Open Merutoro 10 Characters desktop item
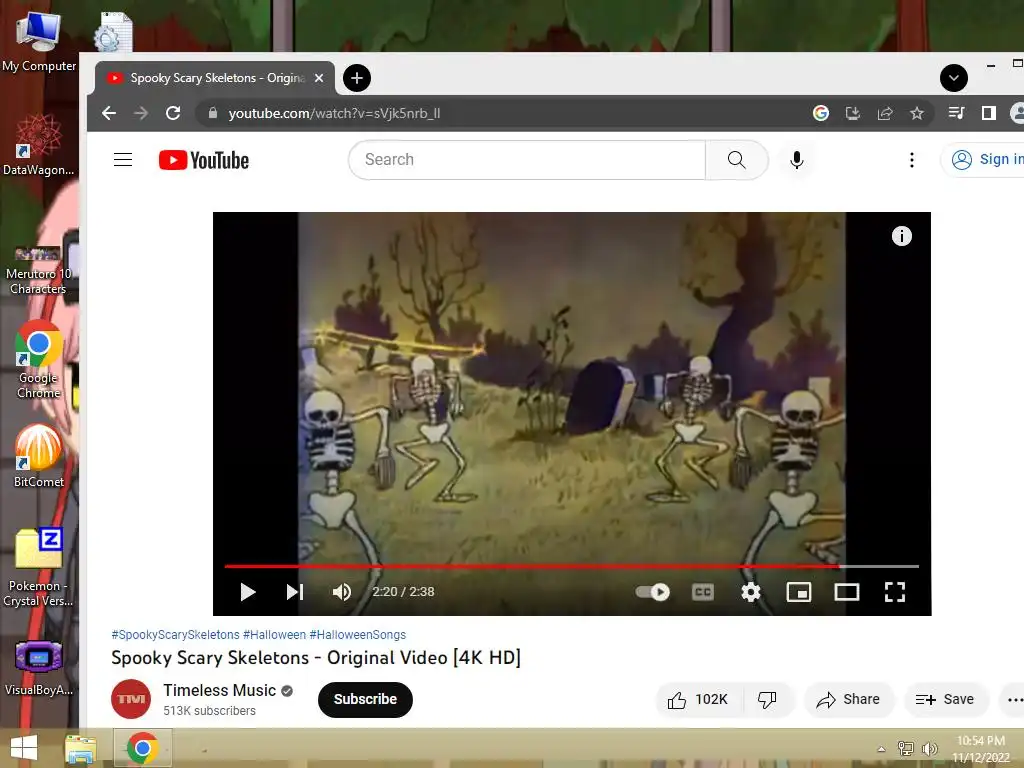Screen dimensions: 1024x768 click(x=38, y=270)
